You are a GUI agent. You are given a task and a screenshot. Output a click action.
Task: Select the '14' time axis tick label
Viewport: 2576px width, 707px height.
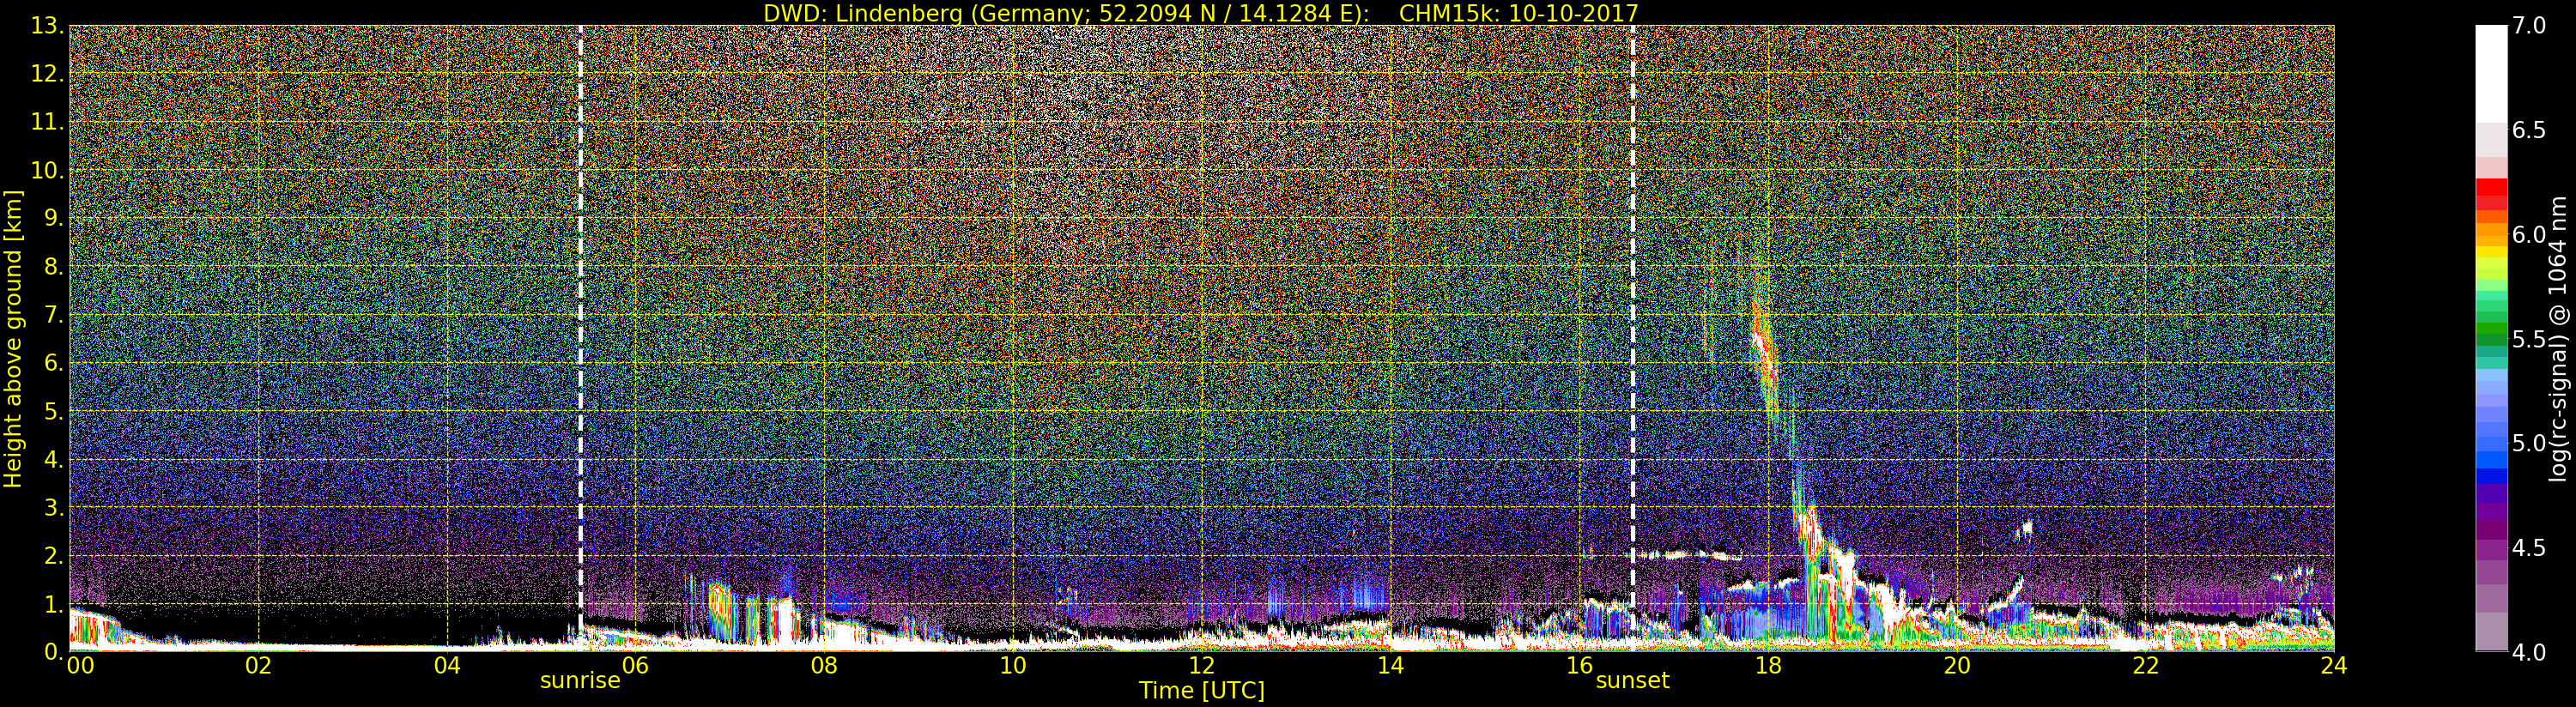pos(1390,665)
